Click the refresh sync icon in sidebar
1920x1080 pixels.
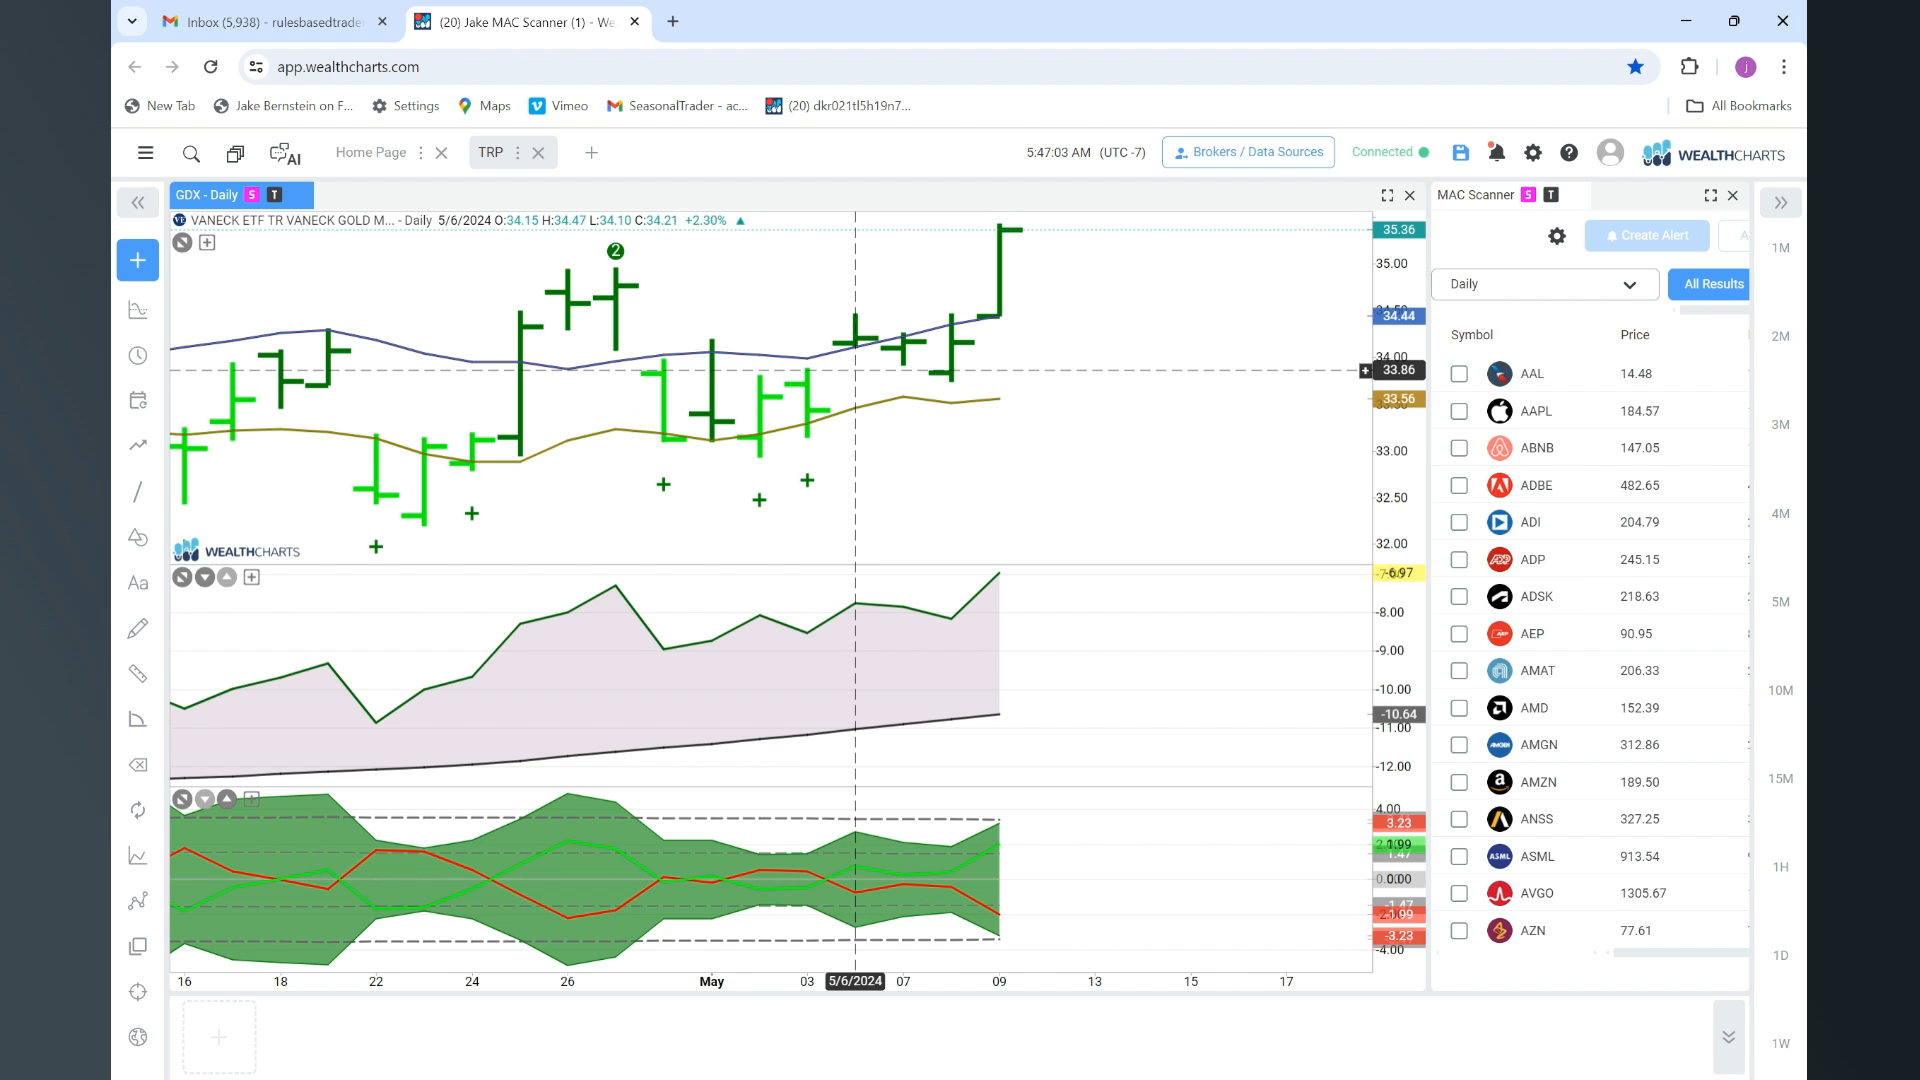138,810
